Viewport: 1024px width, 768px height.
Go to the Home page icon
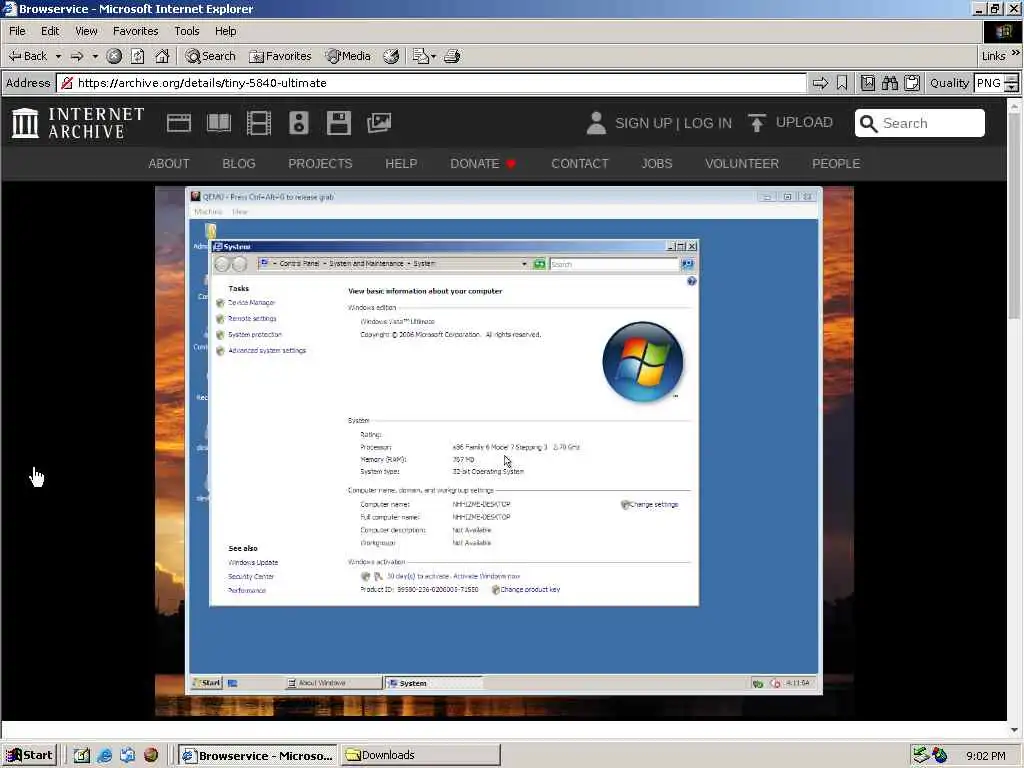tap(162, 56)
